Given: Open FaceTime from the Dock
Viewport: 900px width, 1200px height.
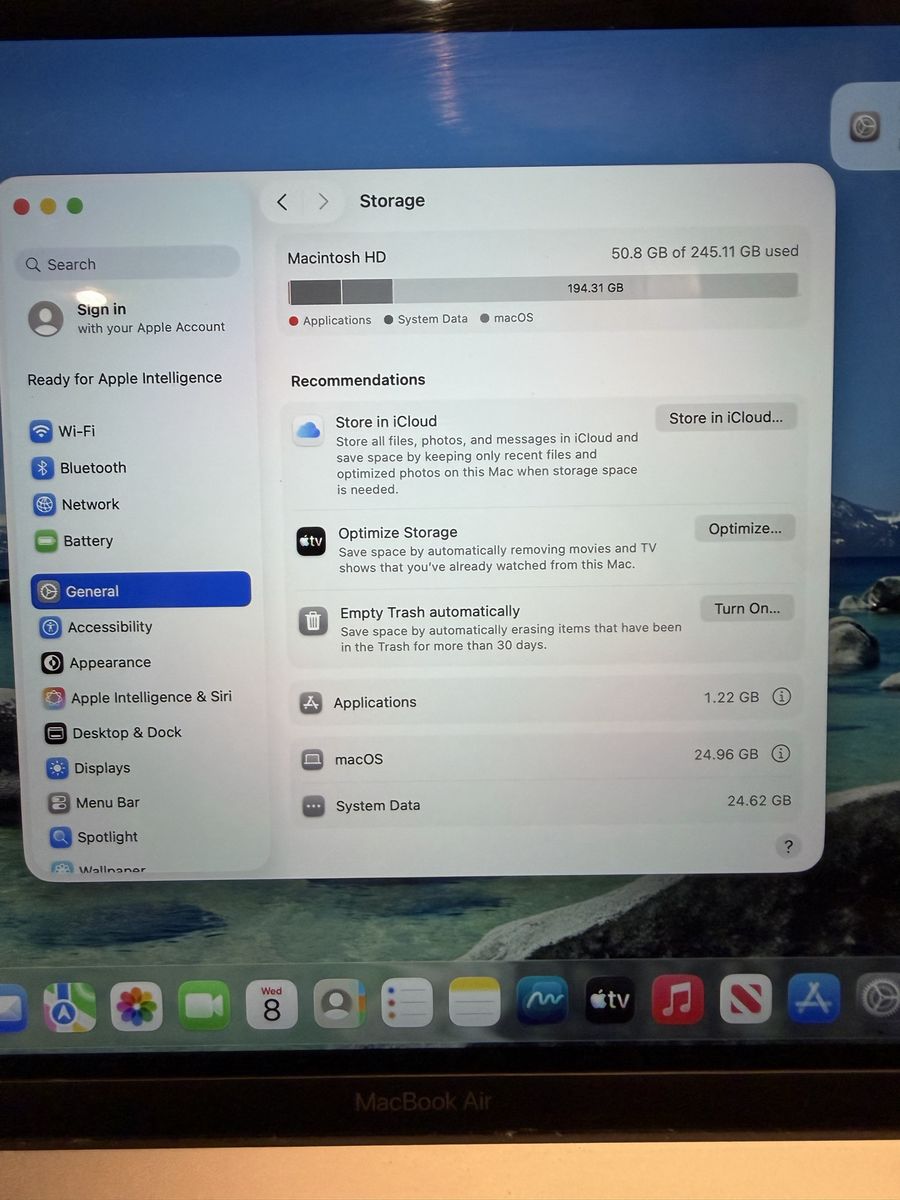Looking at the screenshot, I should click(204, 1005).
